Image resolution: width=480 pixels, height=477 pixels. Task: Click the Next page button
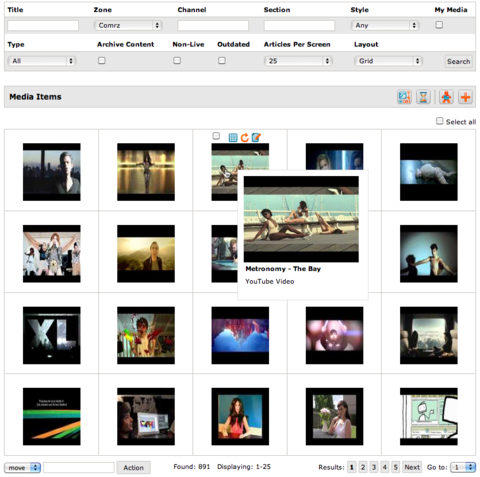pyautogui.click(x=412, y=467)
